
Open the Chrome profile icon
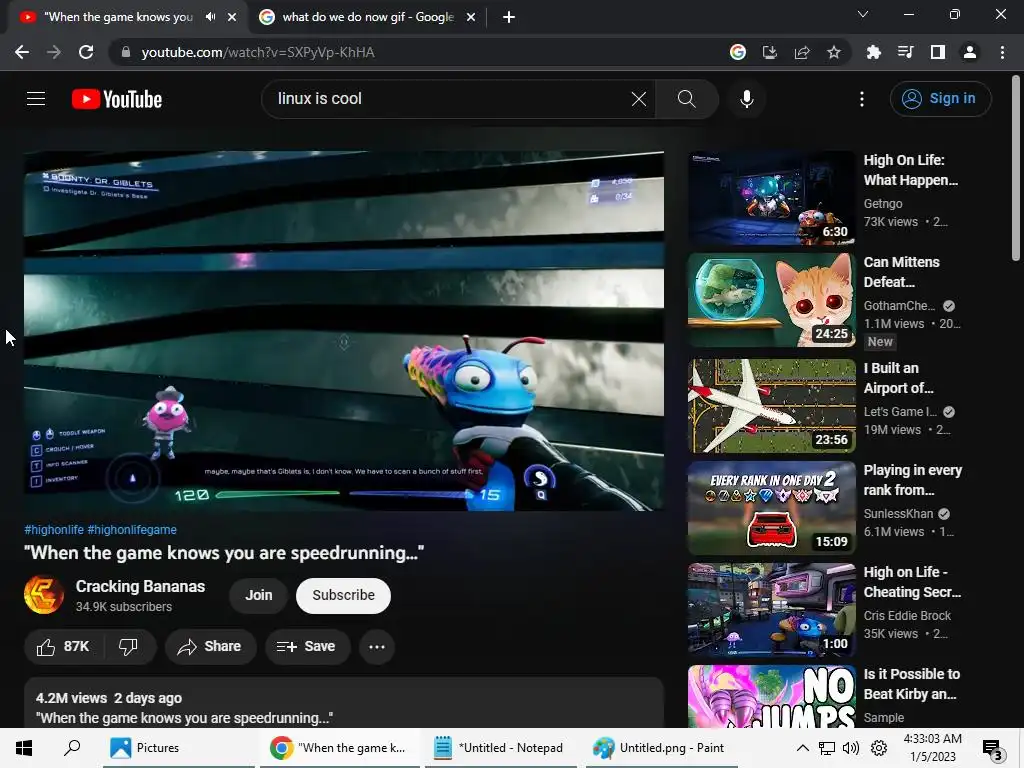(970, 52)
